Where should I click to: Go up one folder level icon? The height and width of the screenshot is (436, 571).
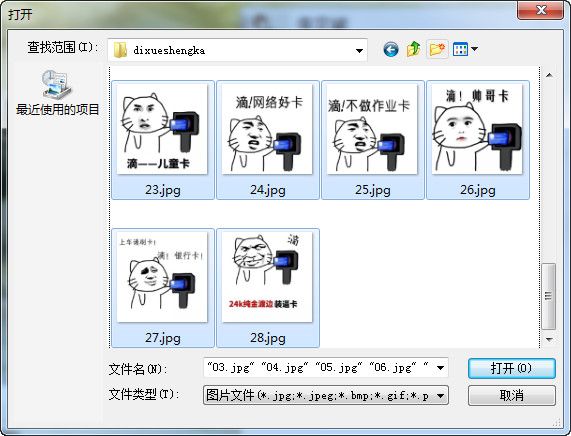pos(414,49)
